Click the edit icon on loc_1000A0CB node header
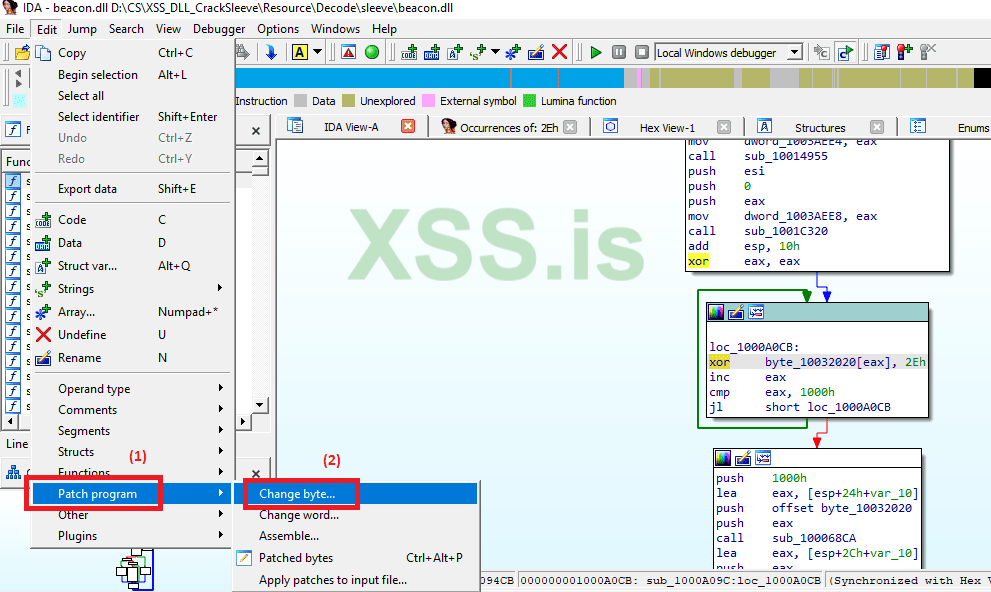Image resolution: width=991 pixels, height=592 pixels. click(736, 312)
